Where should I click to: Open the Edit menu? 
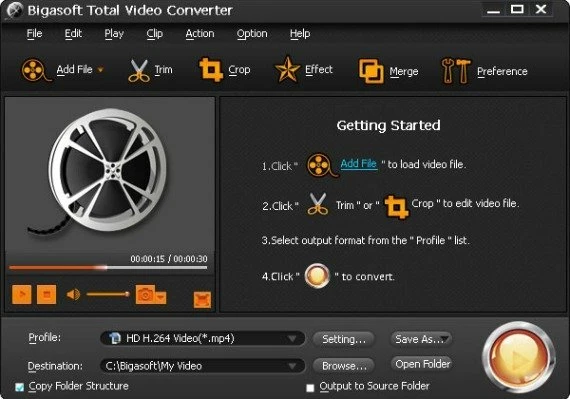pos(73,33)
